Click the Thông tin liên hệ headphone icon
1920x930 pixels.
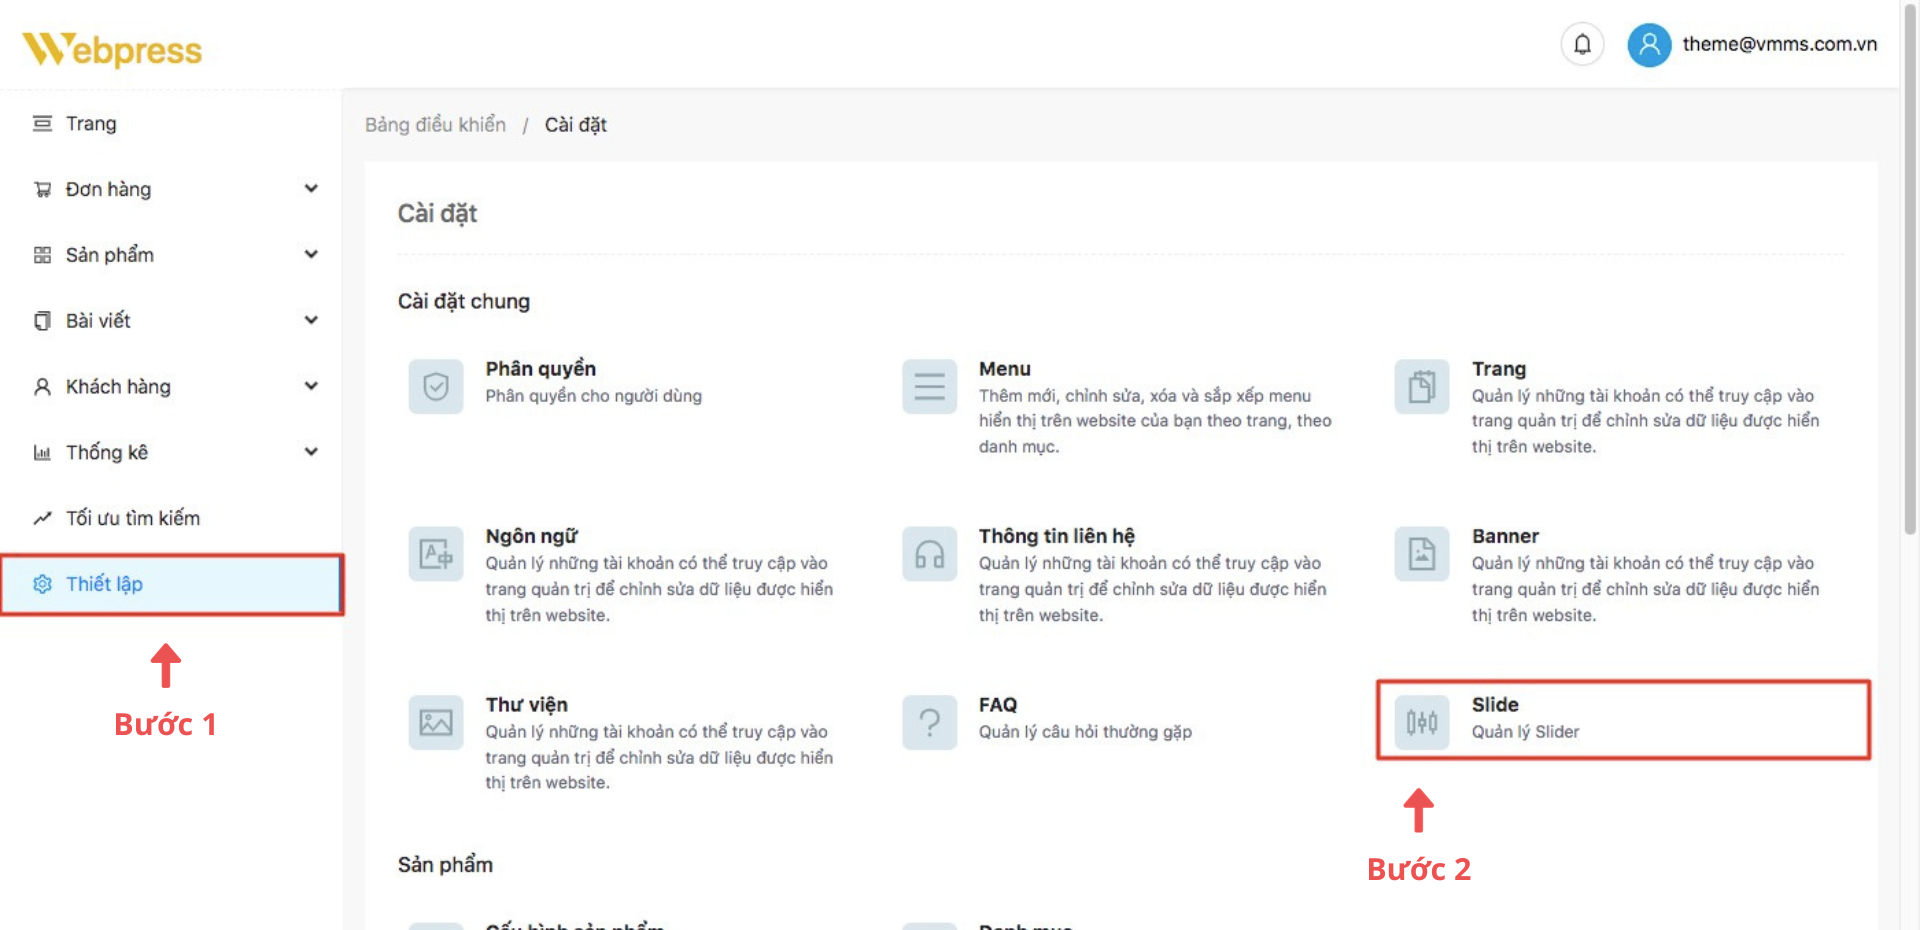point(929,554)
